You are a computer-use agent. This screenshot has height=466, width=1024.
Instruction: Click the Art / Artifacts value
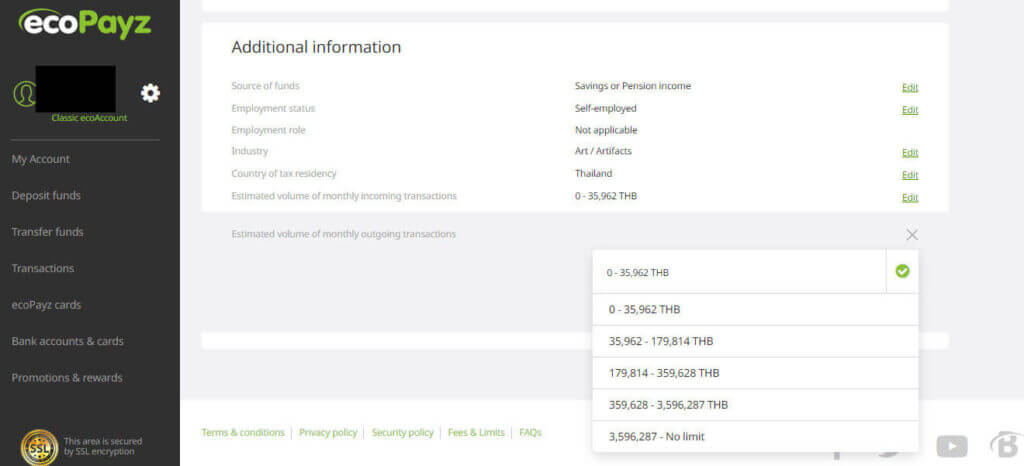coord(603,151)
